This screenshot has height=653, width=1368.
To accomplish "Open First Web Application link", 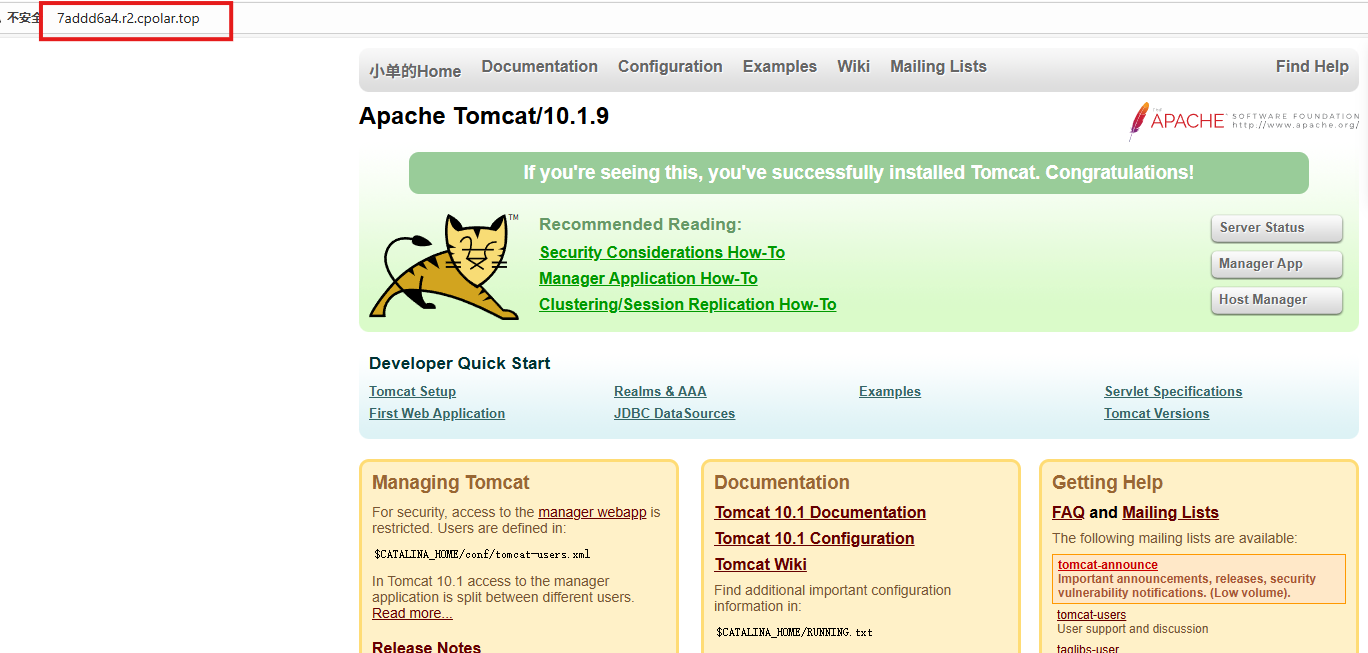I will [437, 414].
